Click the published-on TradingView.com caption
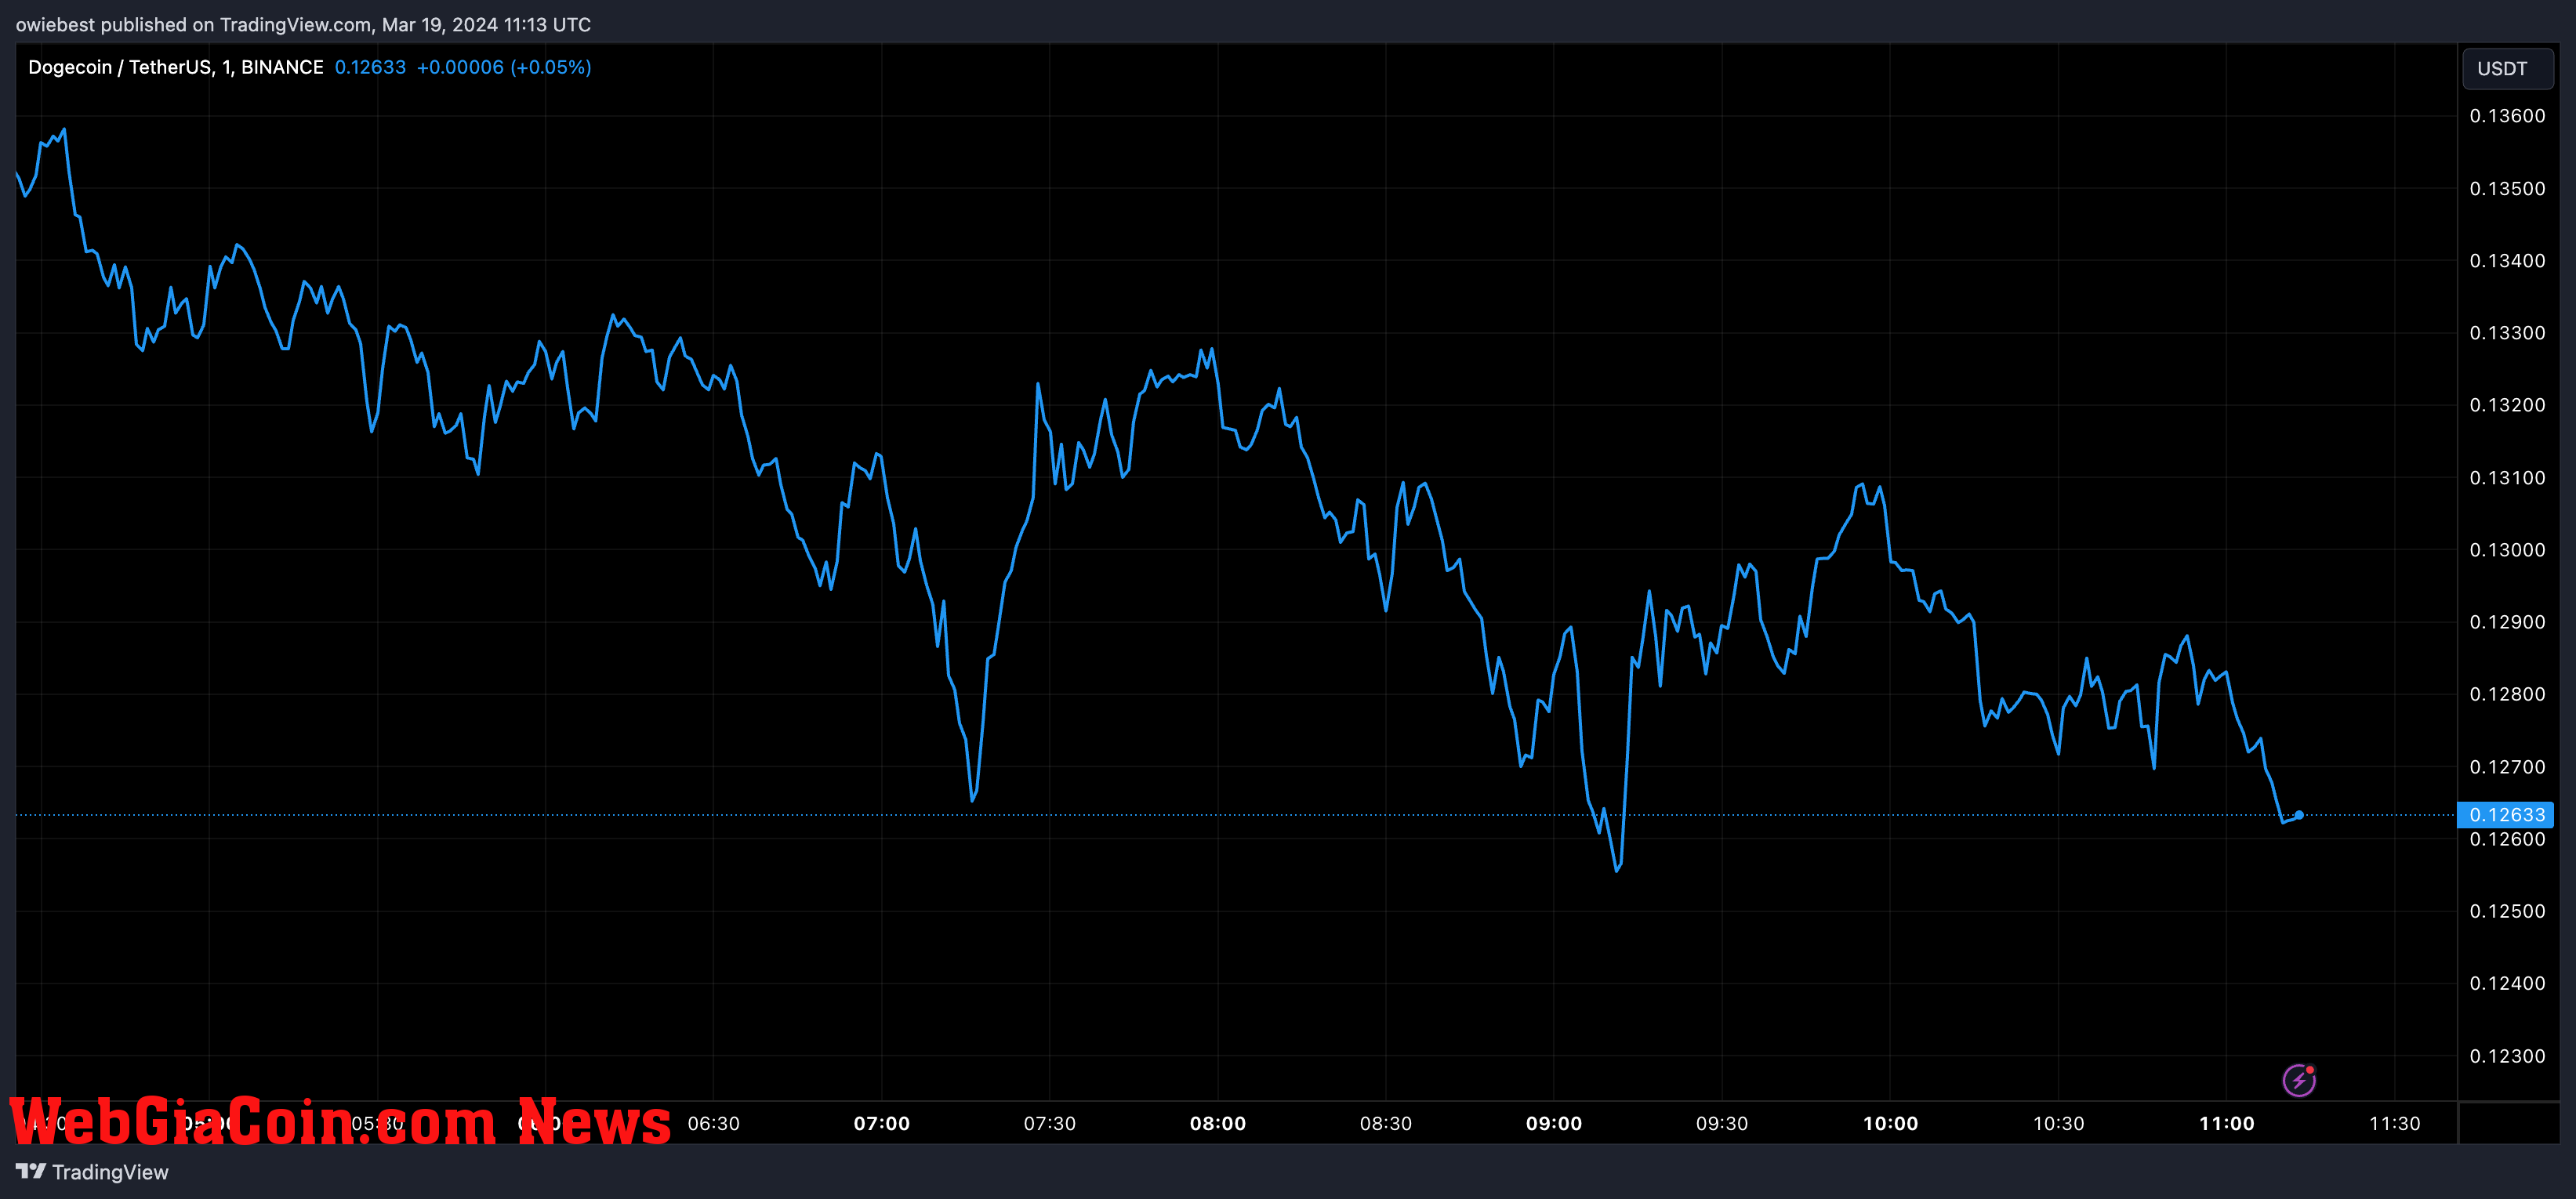Screen dimensions: 2576x1199 click(x=303, y=24)
